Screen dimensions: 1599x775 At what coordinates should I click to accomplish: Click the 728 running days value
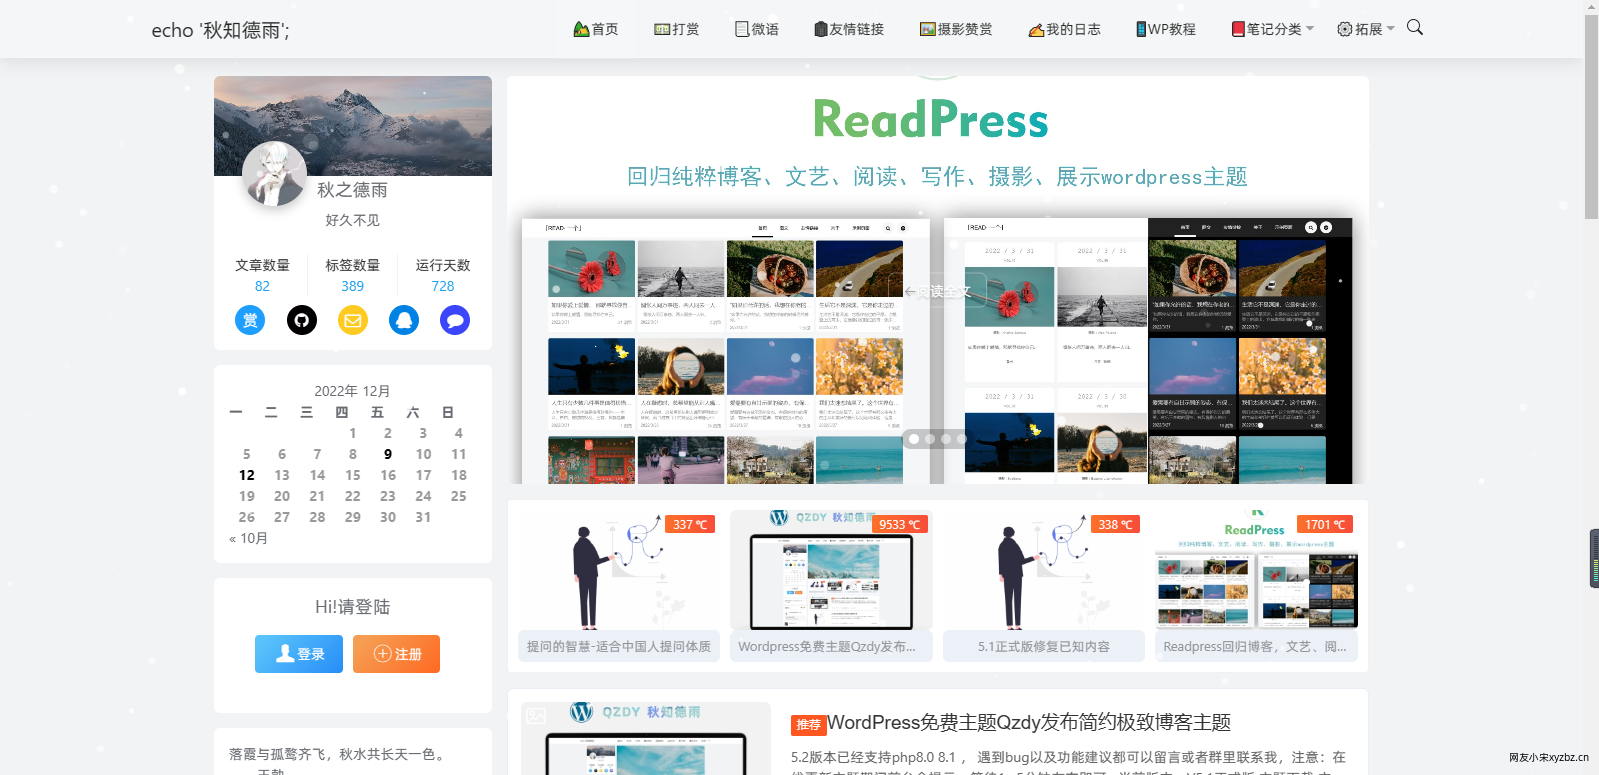(x=443, y=286)
